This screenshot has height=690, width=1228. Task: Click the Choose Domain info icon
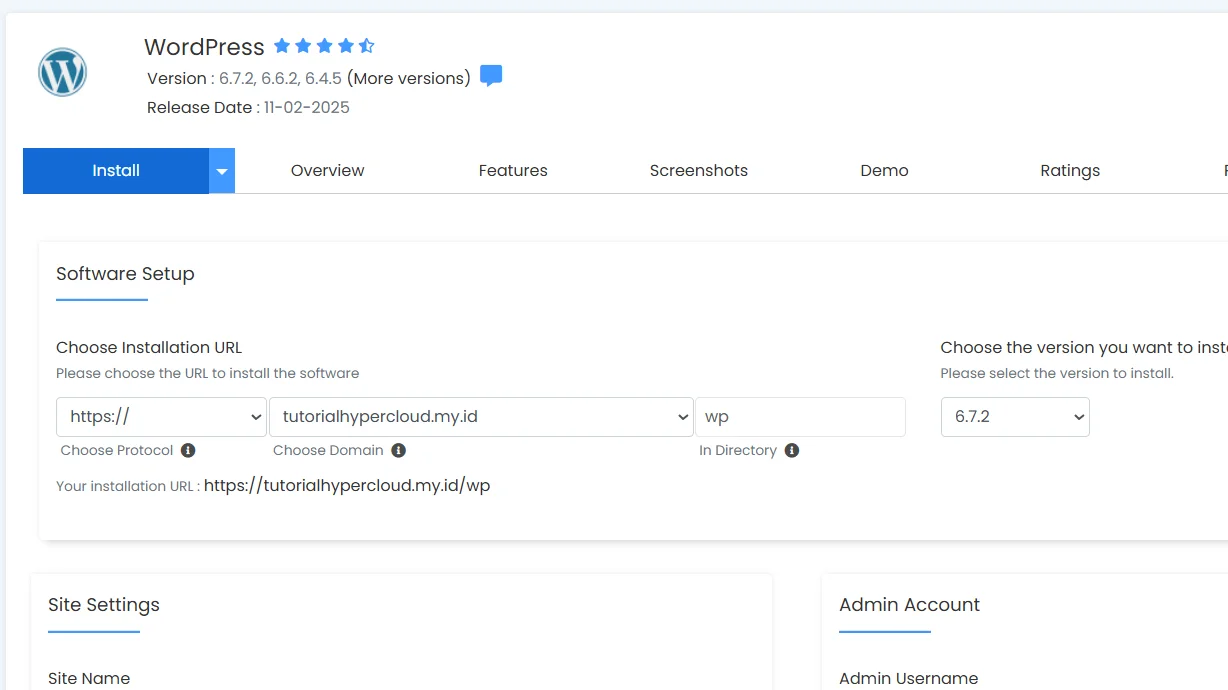[x=398, y=450]
